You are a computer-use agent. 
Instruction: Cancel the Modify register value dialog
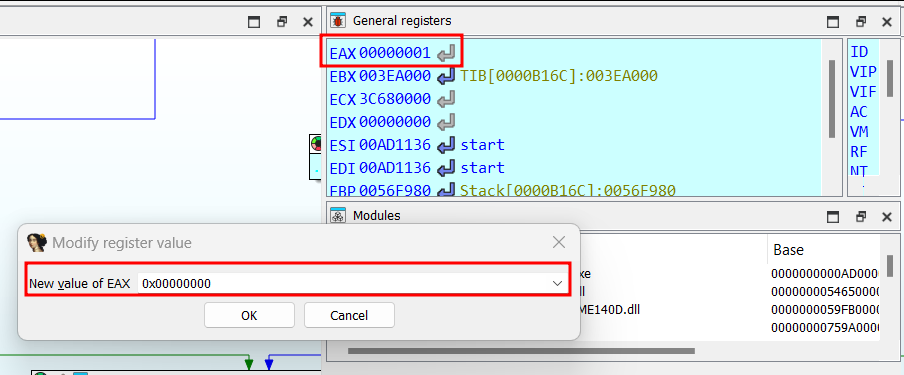pos(349,315)
